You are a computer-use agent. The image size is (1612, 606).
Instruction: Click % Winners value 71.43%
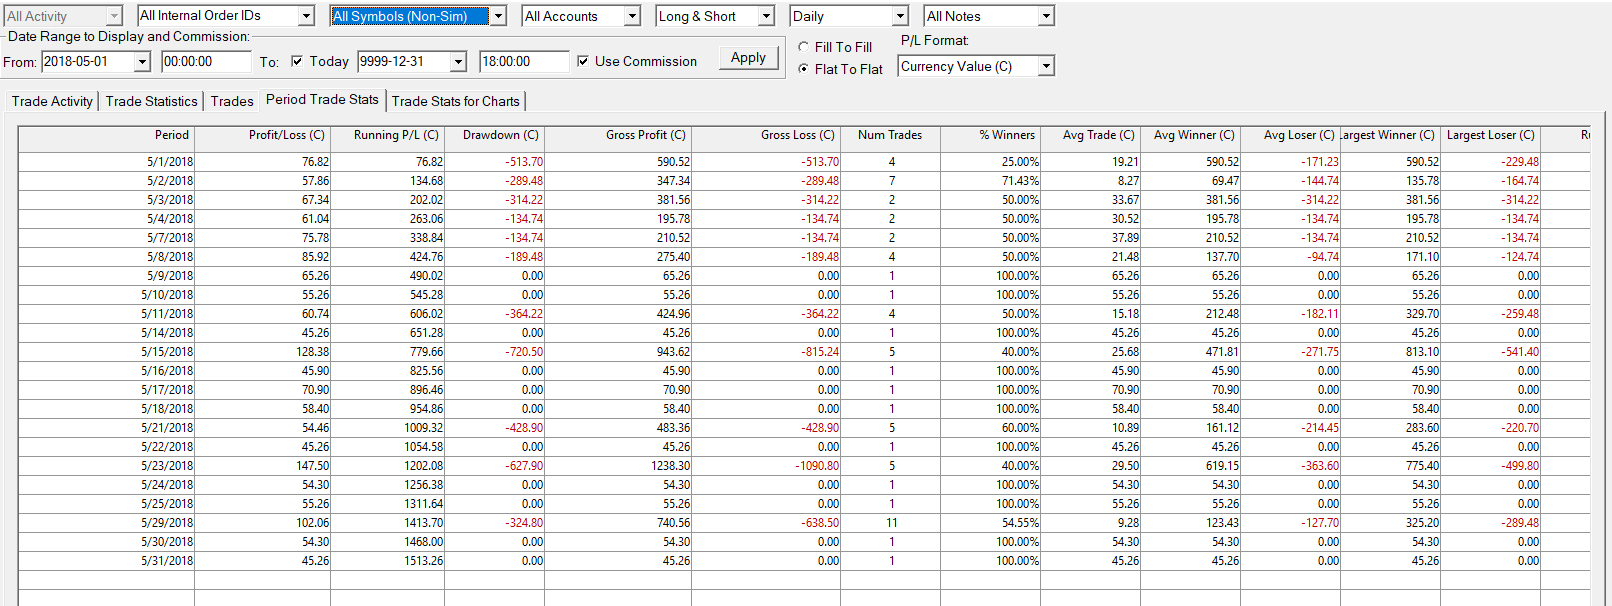(x=1020, y=181)
